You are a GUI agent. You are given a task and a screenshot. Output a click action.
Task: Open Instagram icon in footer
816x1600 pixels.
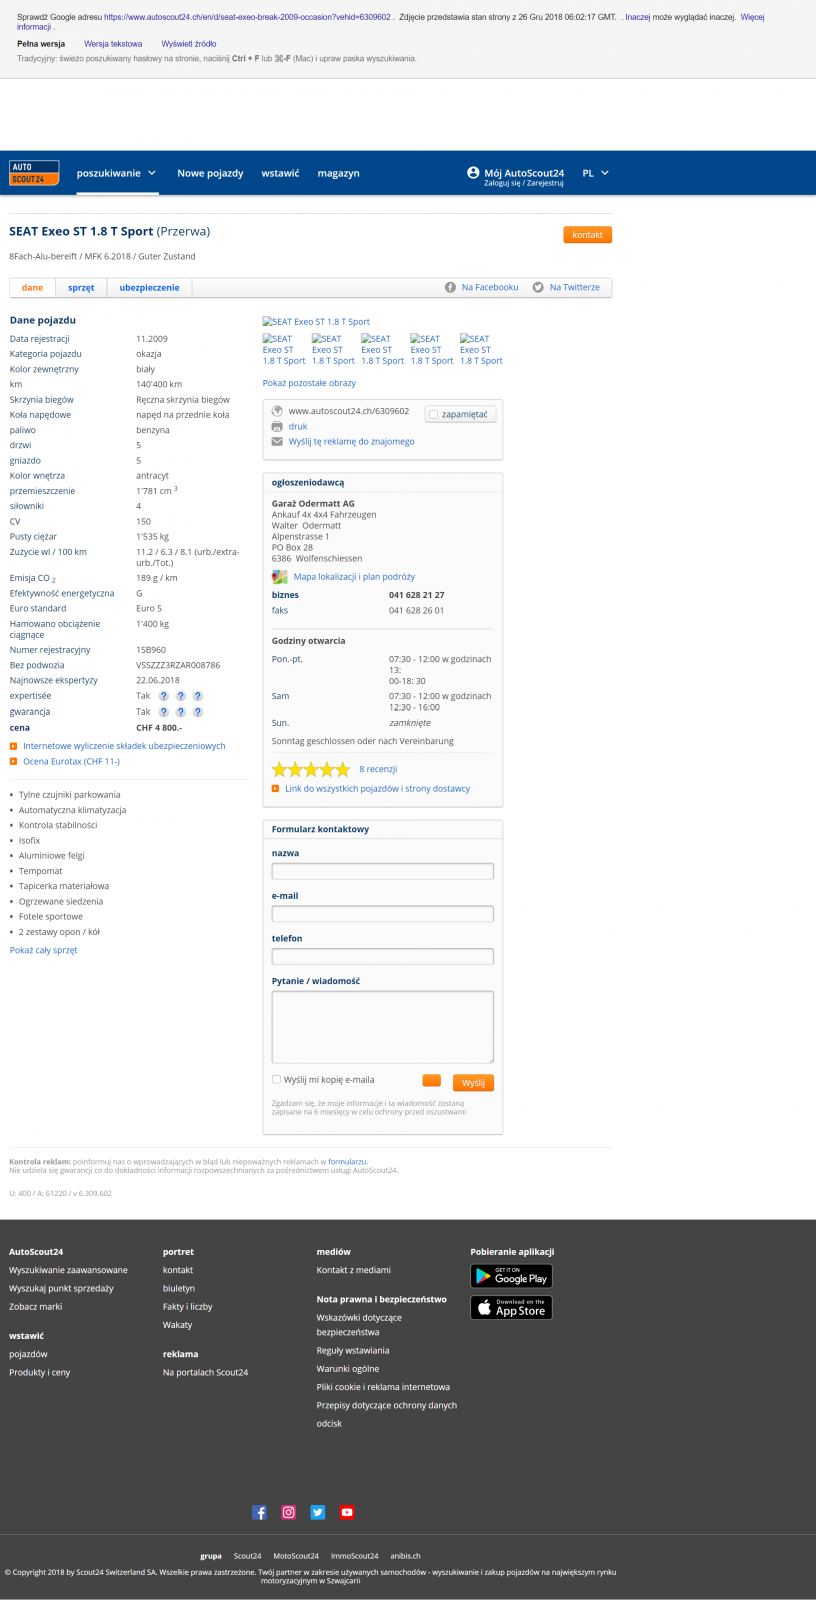click(288, 1512)
